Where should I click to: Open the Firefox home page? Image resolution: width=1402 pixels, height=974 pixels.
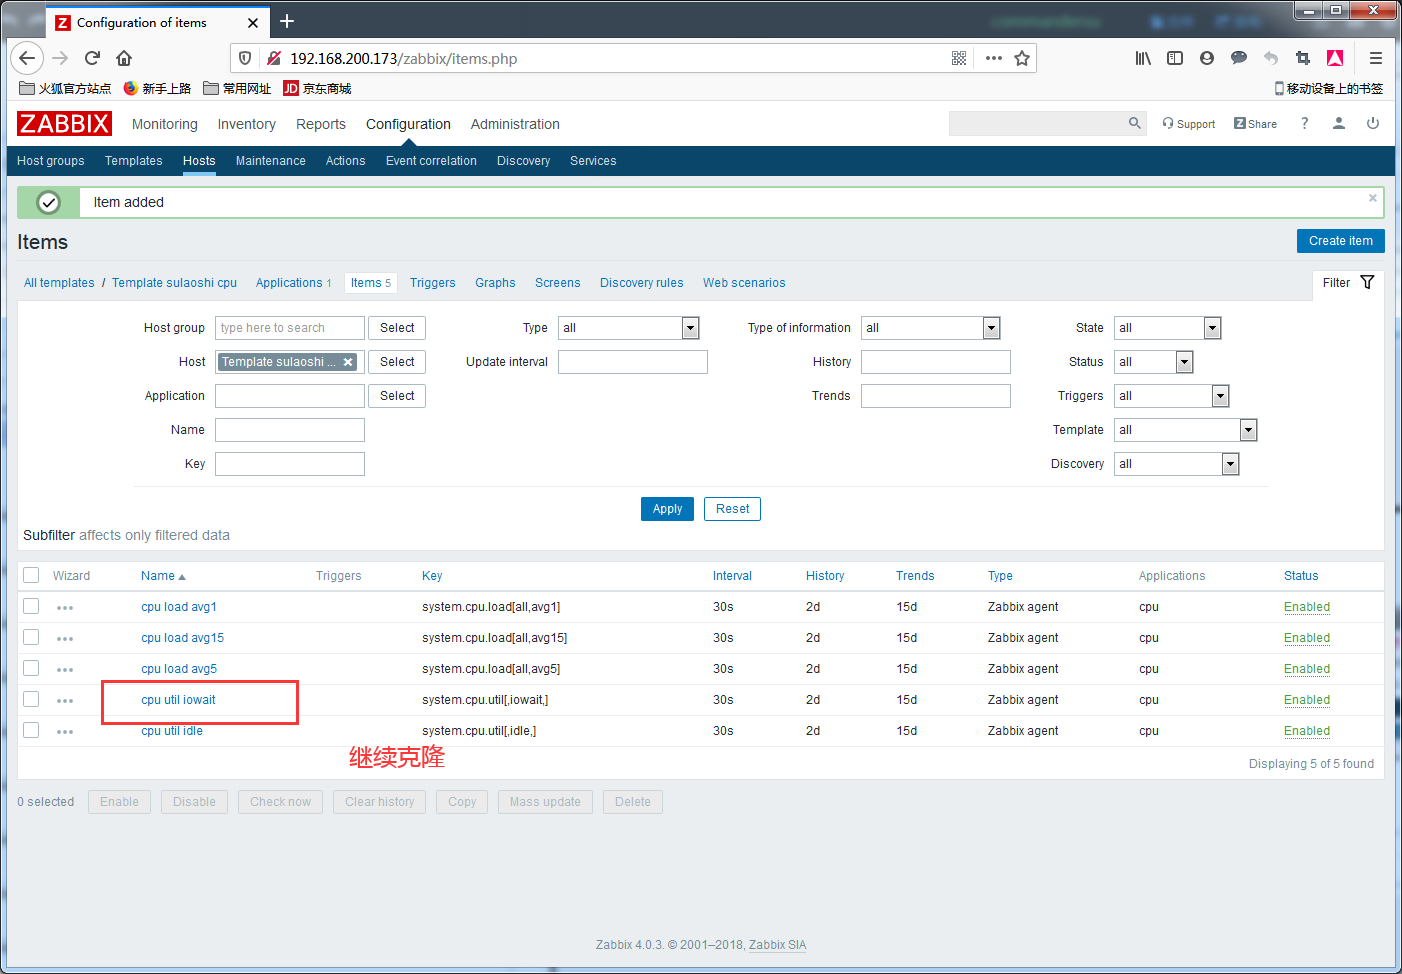pyautogui.click(x=124, y=58)
